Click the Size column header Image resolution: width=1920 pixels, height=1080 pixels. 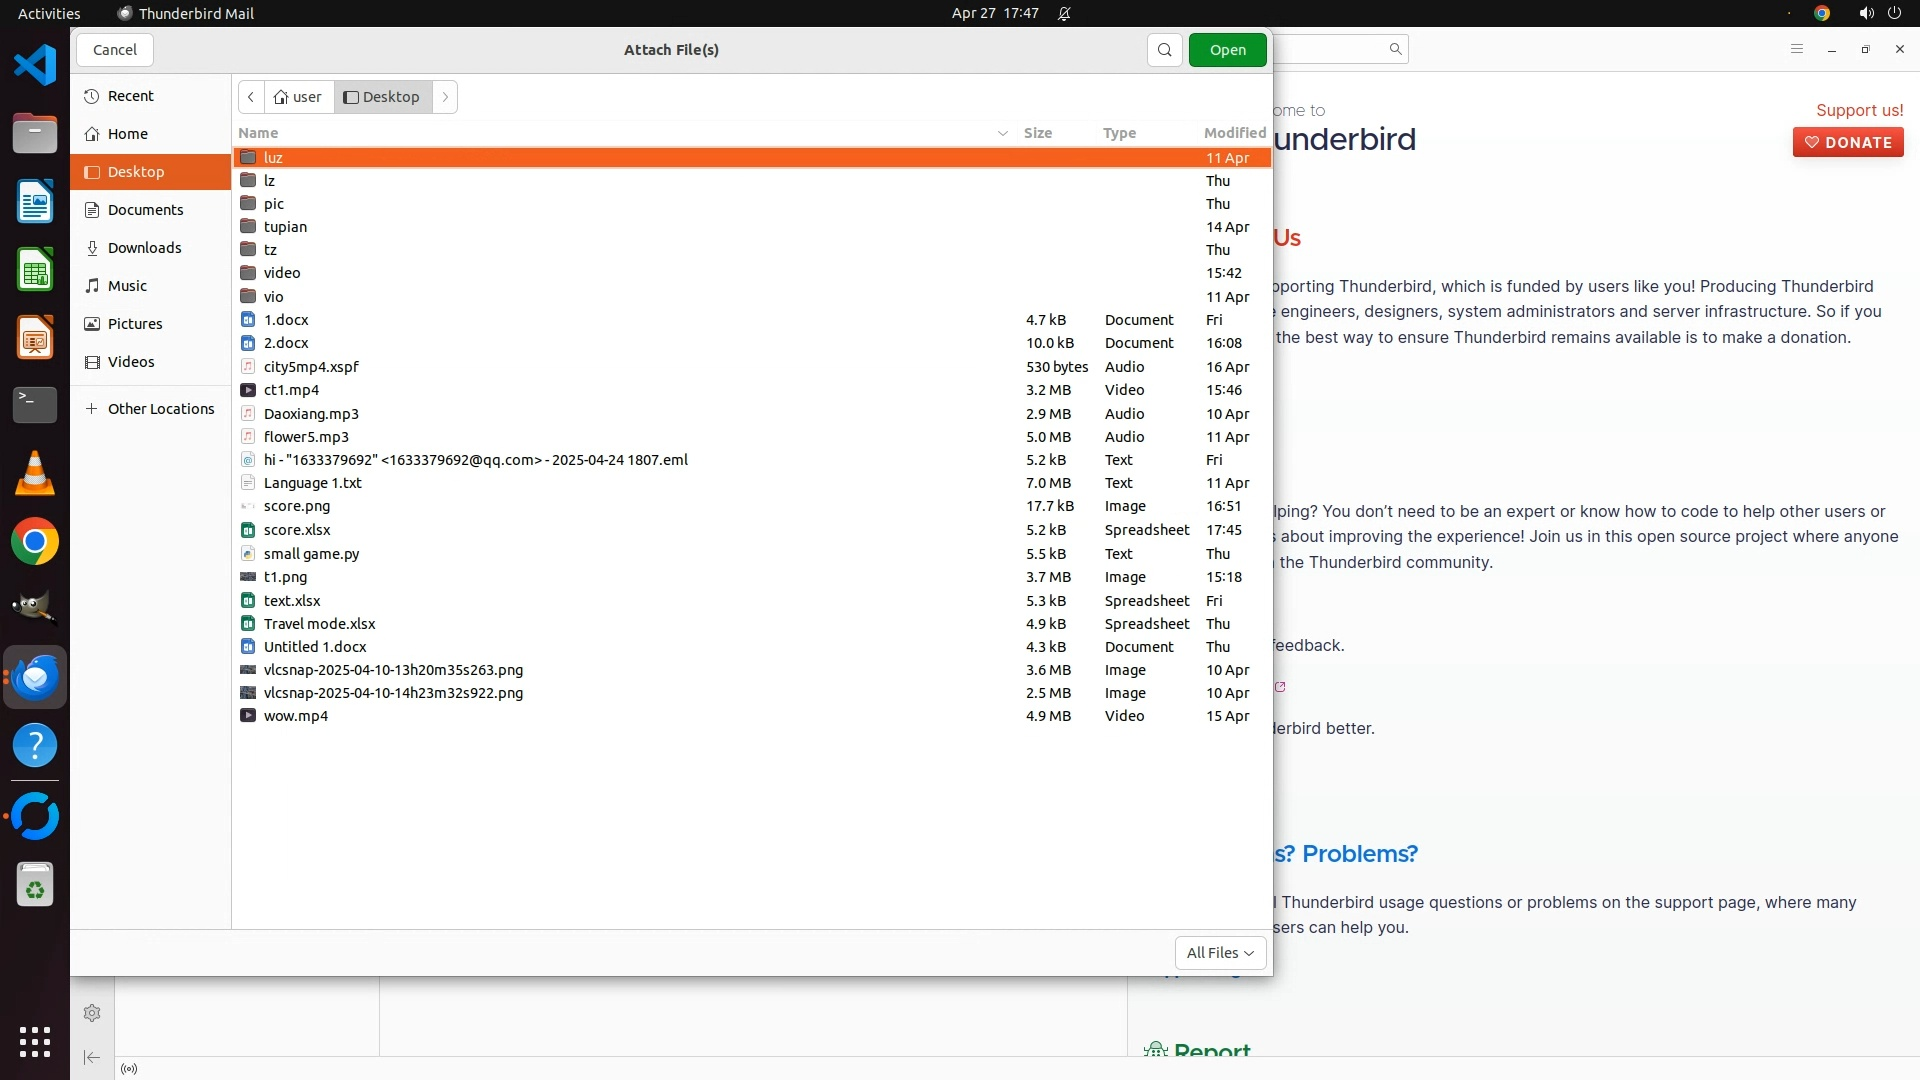click(x=1037, y=133)
